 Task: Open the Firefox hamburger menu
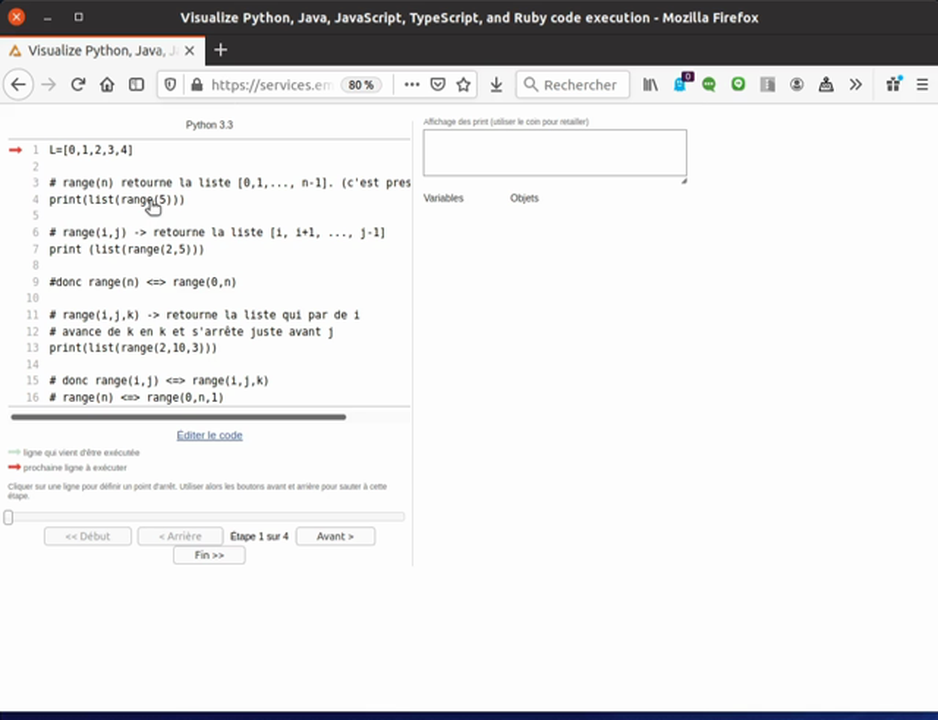922,85
